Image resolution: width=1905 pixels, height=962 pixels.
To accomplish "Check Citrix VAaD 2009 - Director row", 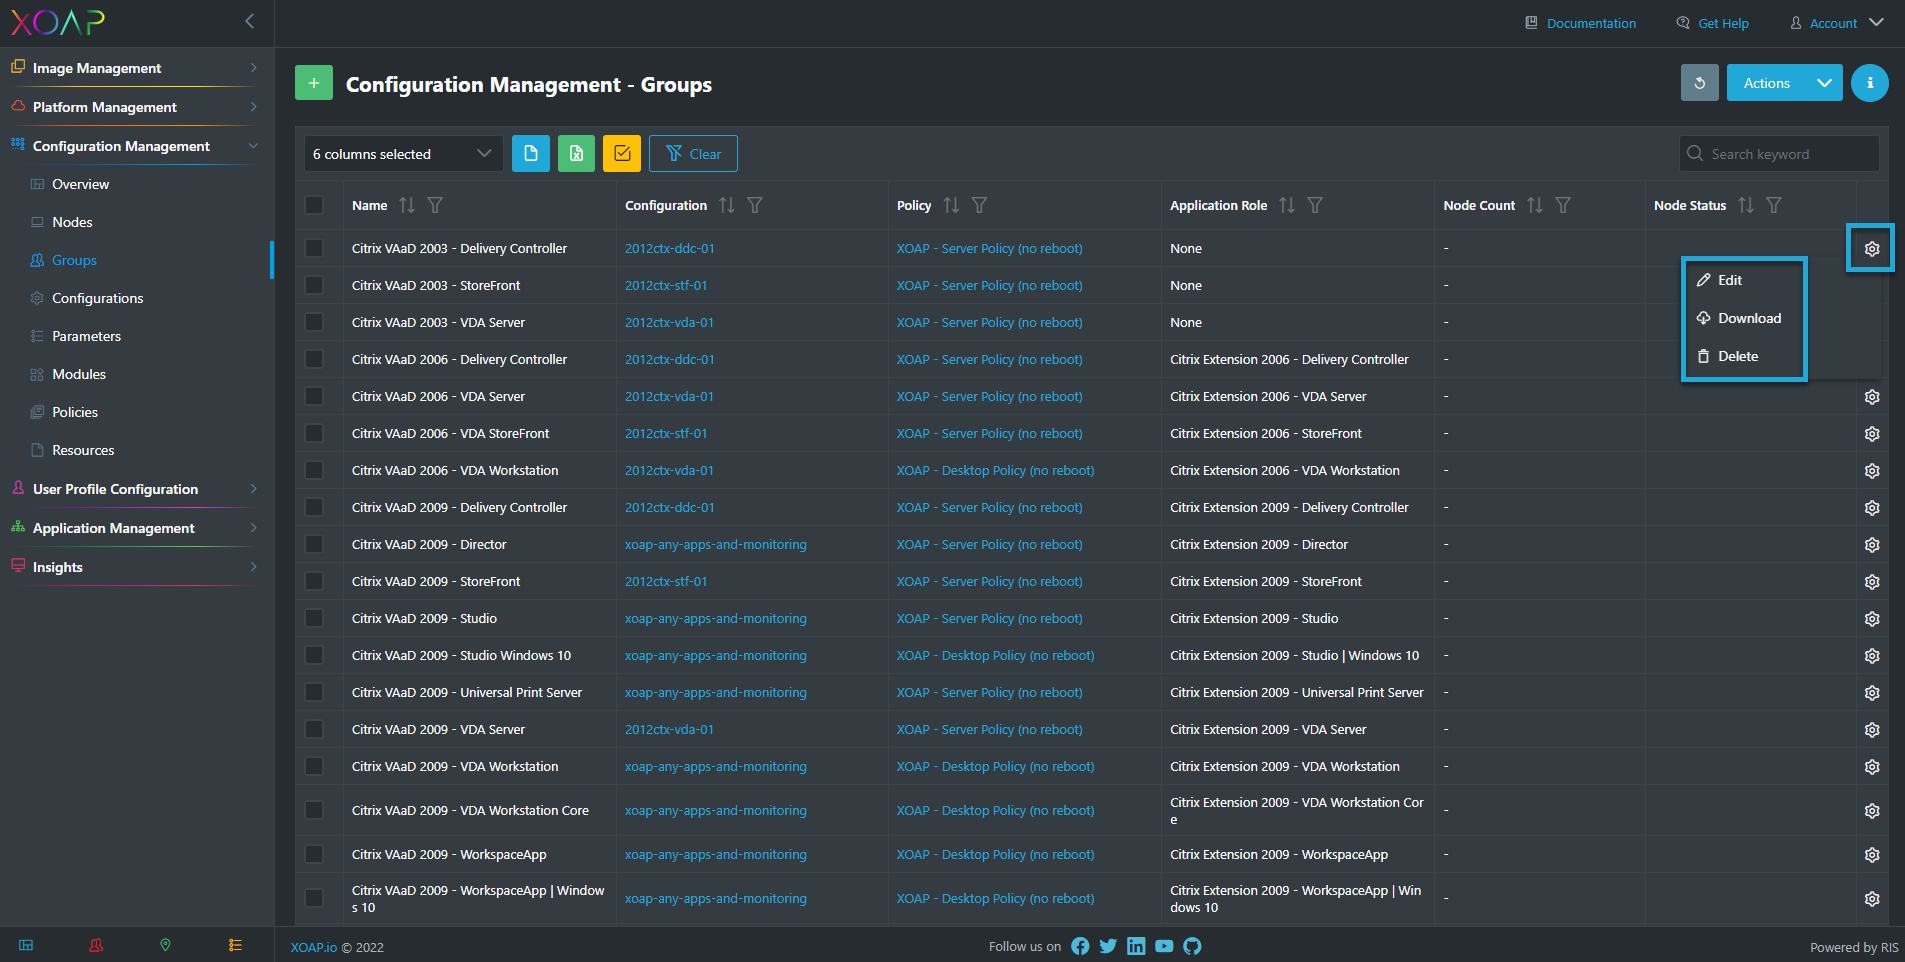I will [314, 544].
